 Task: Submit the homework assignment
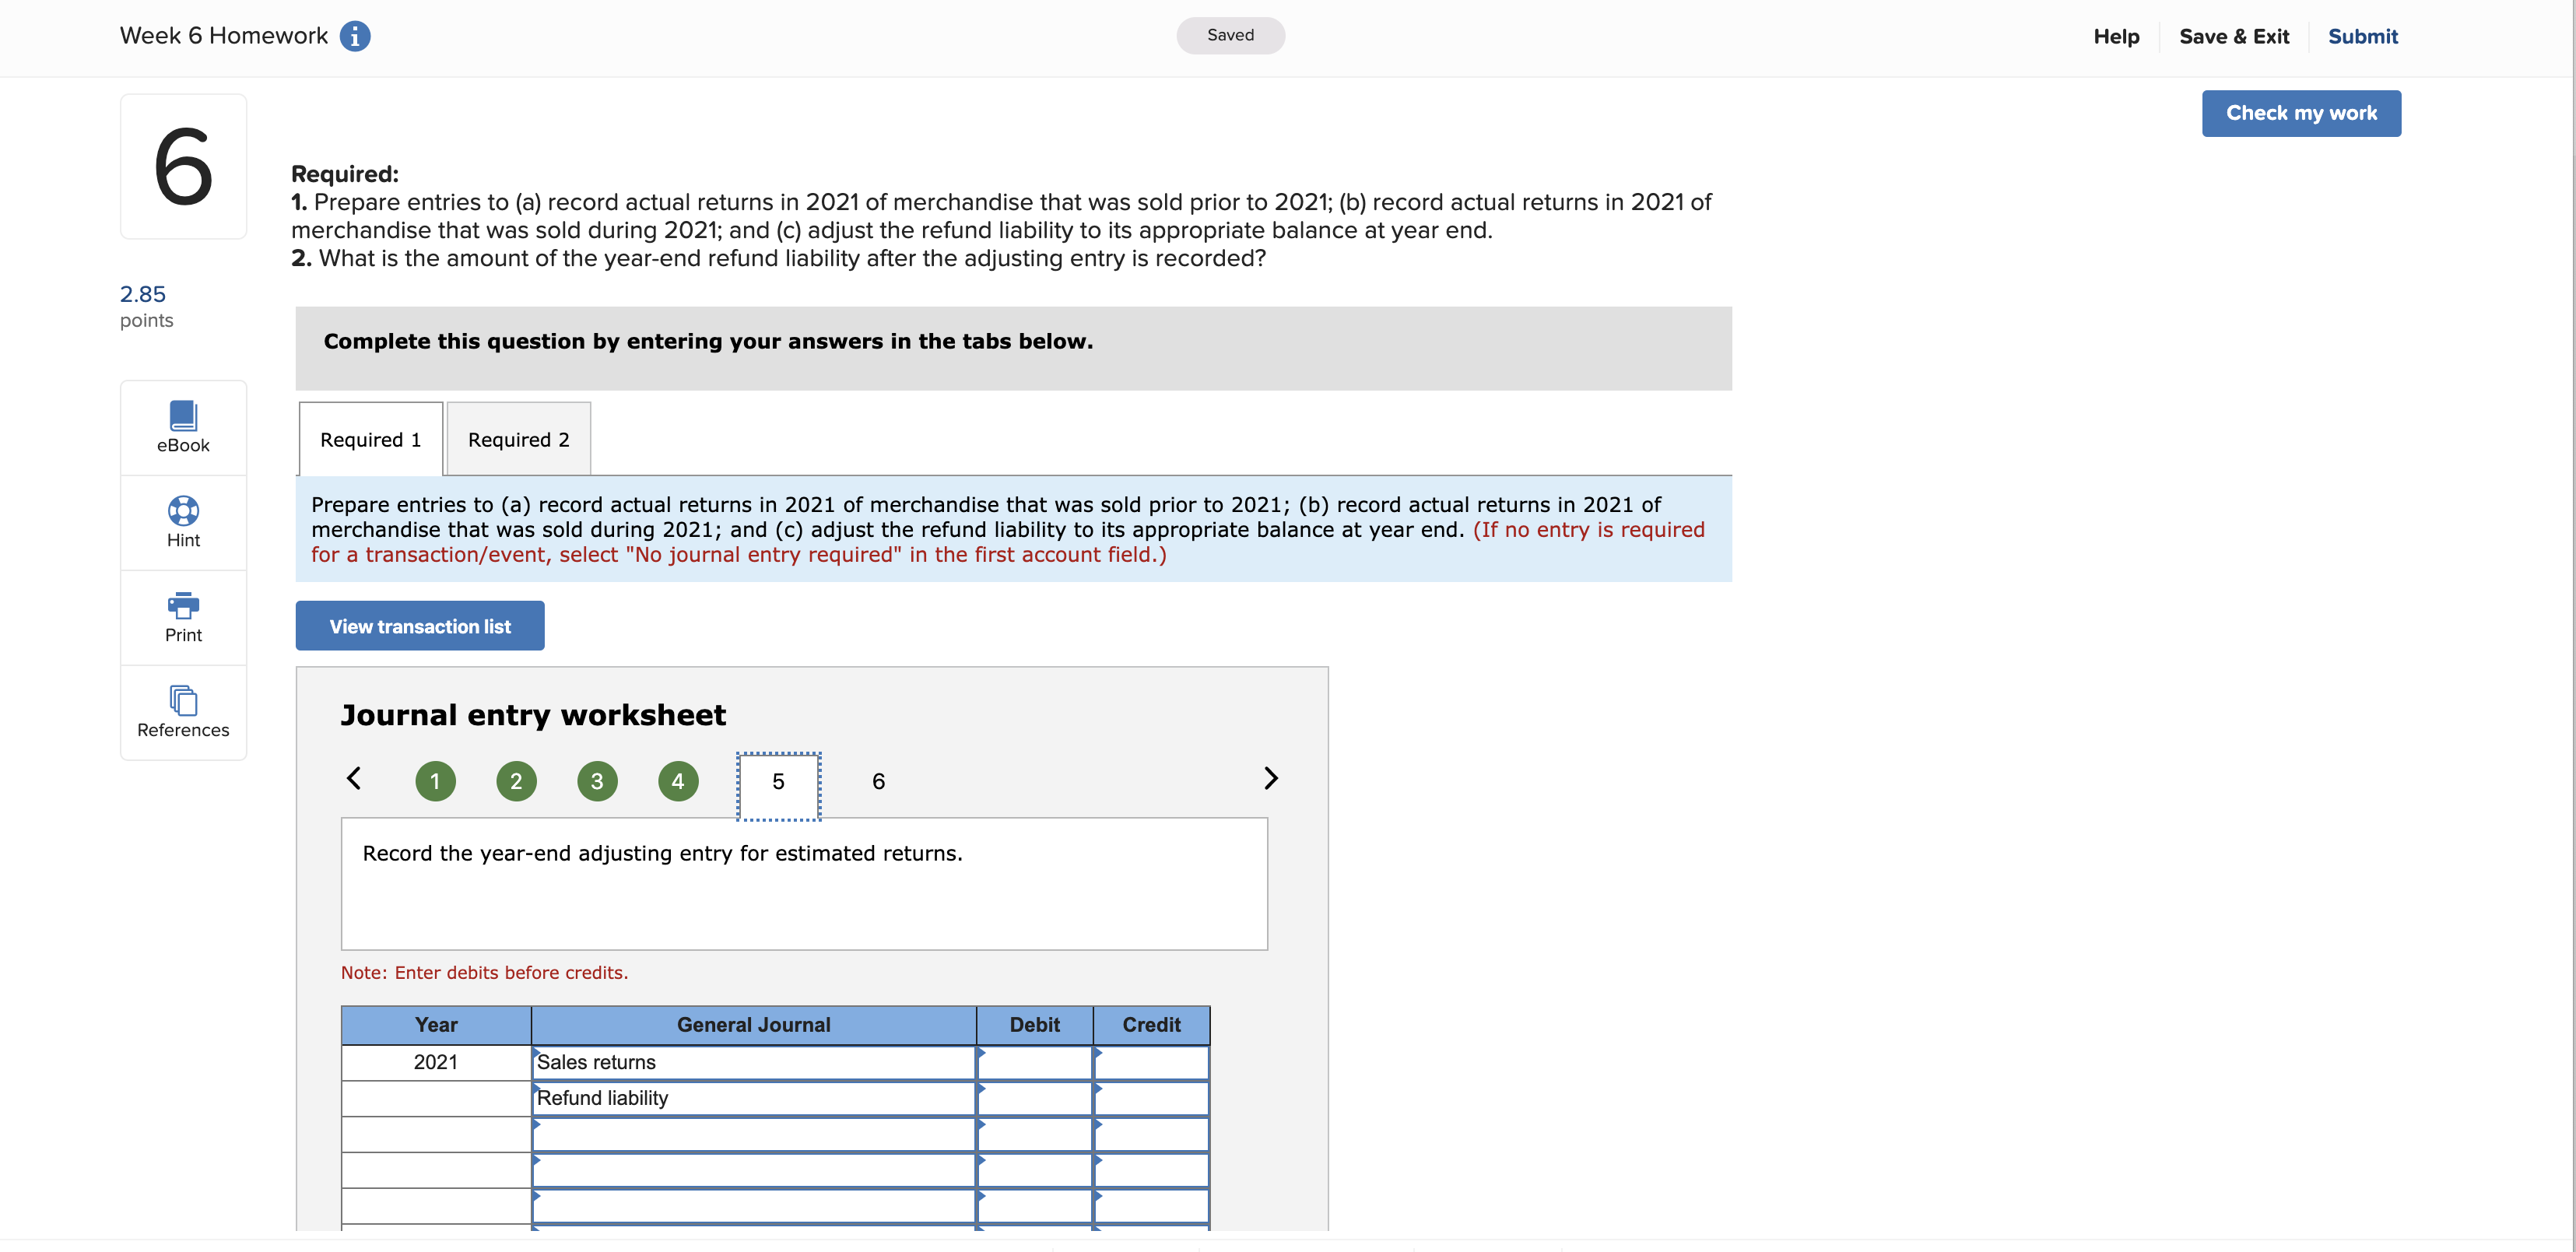(x=2363, y=36)
